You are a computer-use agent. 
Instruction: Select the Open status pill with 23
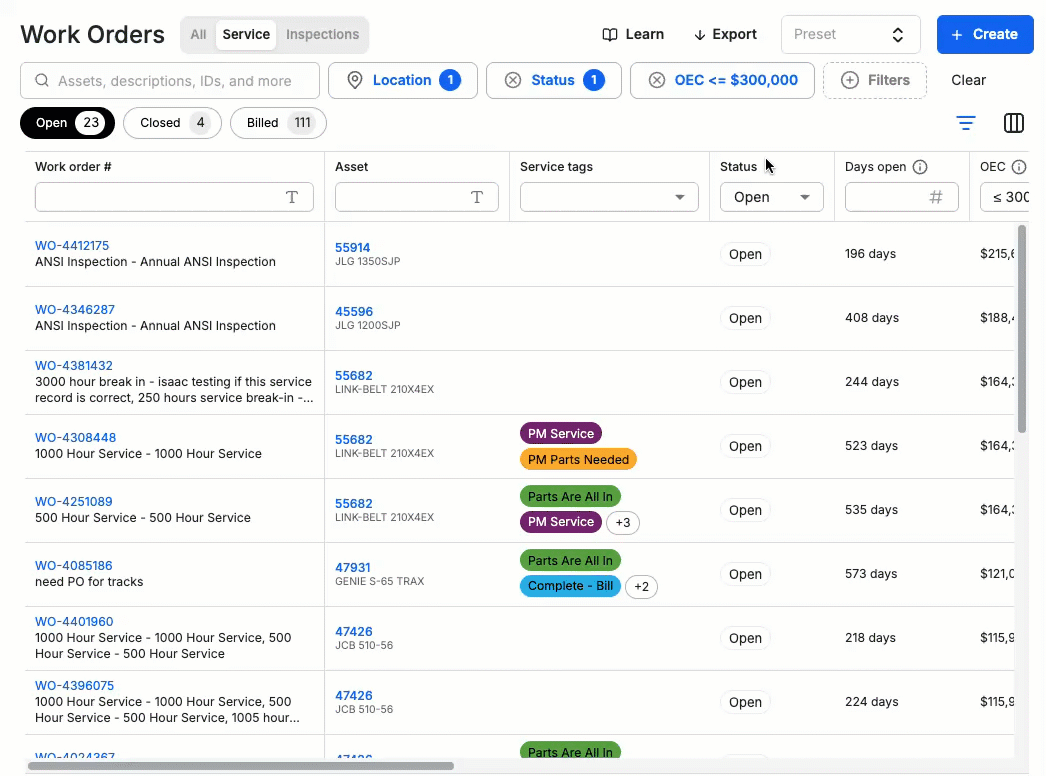coord(67,123)
